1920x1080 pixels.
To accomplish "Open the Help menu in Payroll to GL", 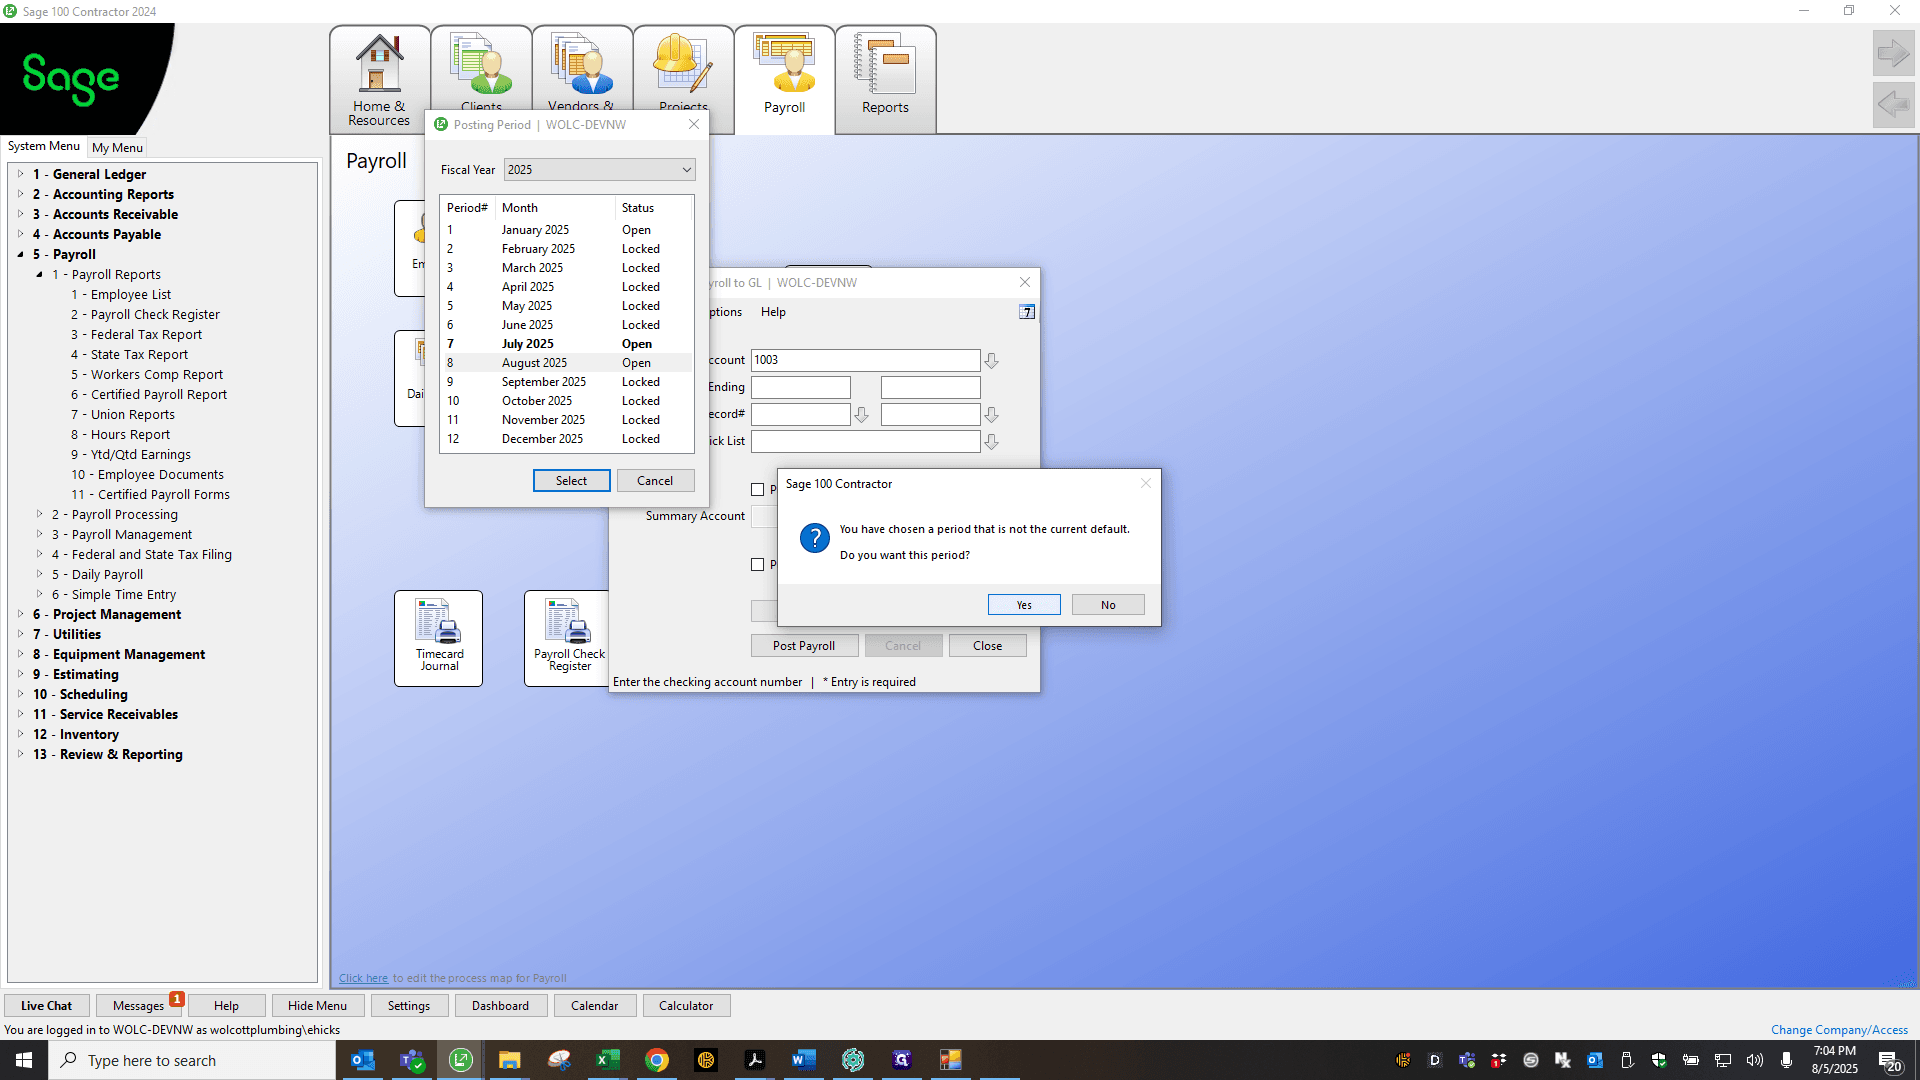I will tap(773, 312).
